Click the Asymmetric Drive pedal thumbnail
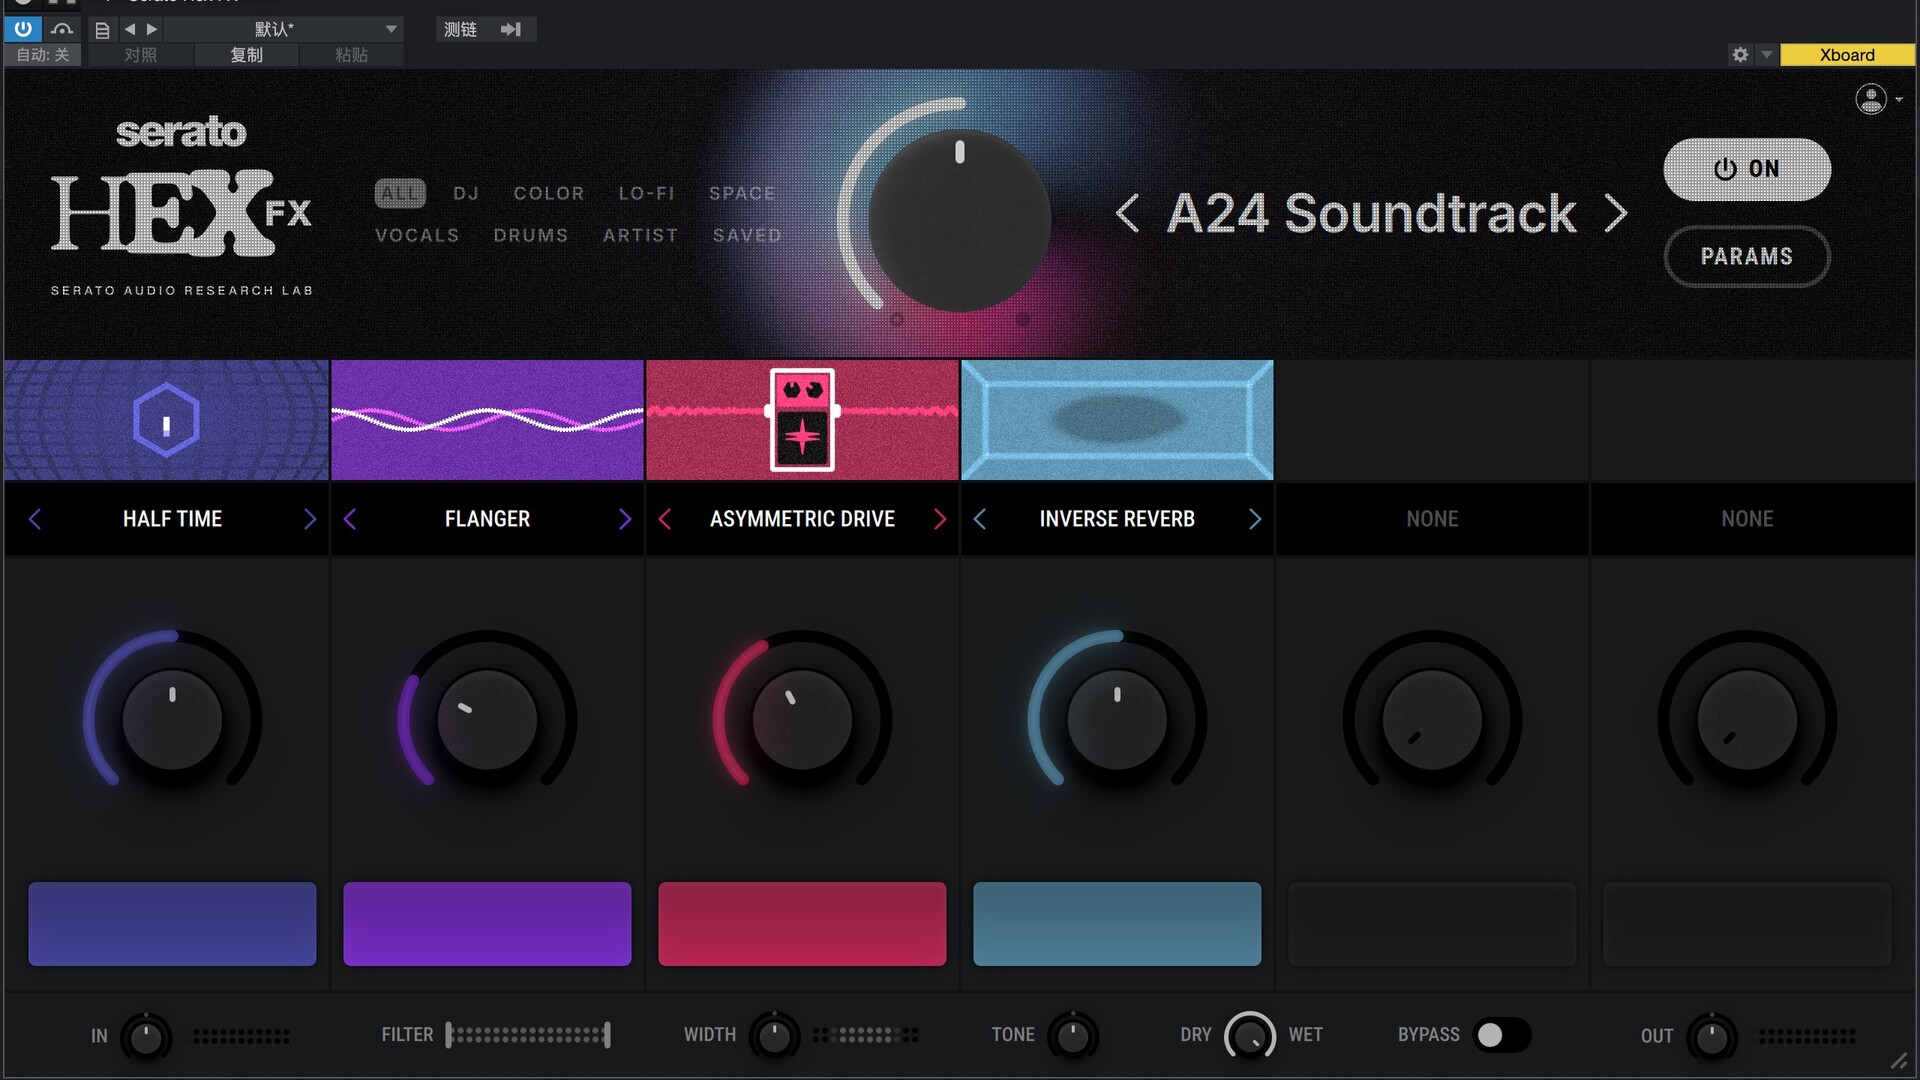Image resolution: width=1920 pixels, height=1080 pixels. tap(802, 420)
